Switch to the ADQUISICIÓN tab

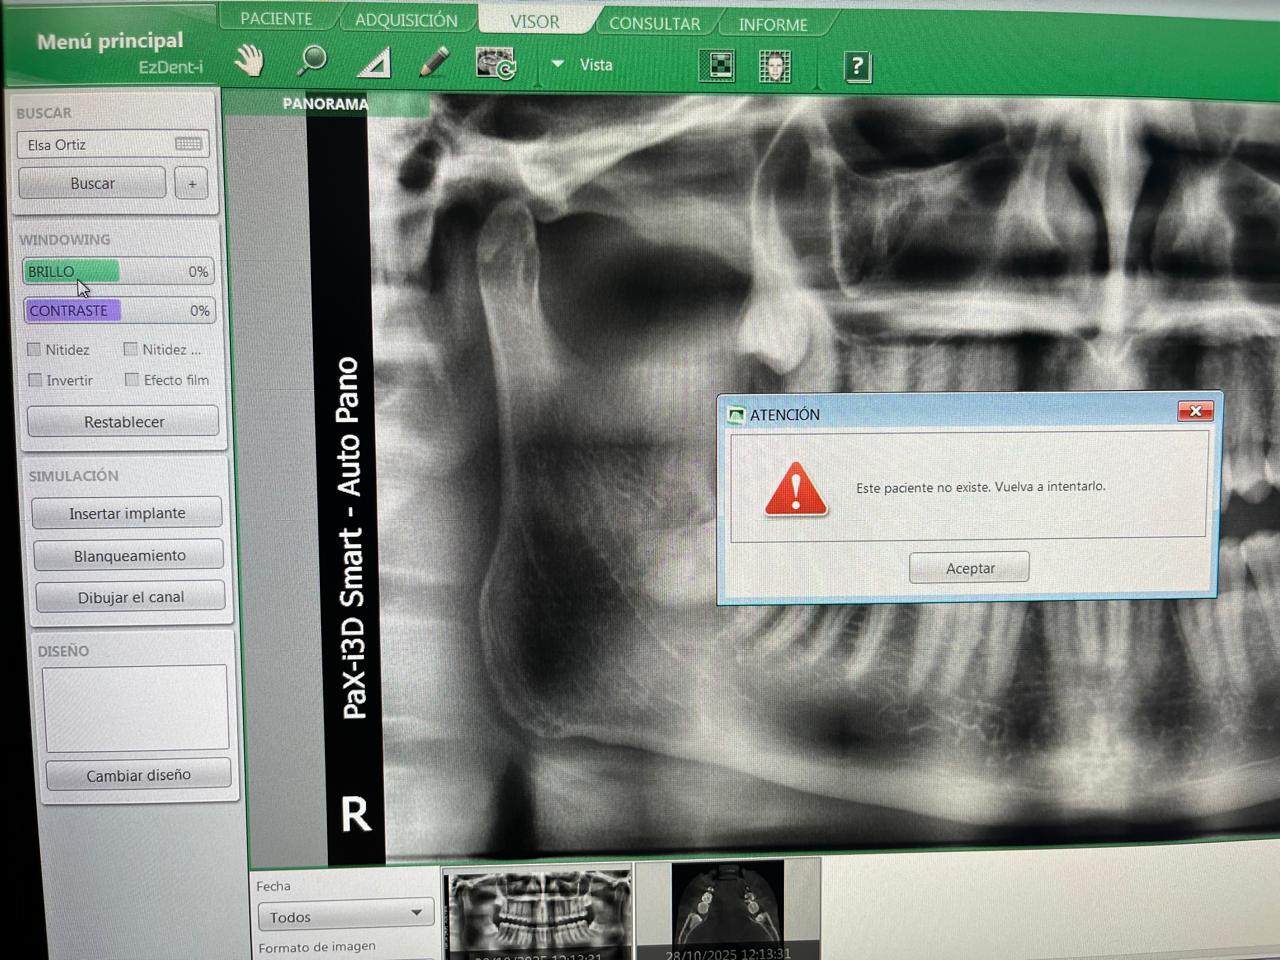click(405, 20)
